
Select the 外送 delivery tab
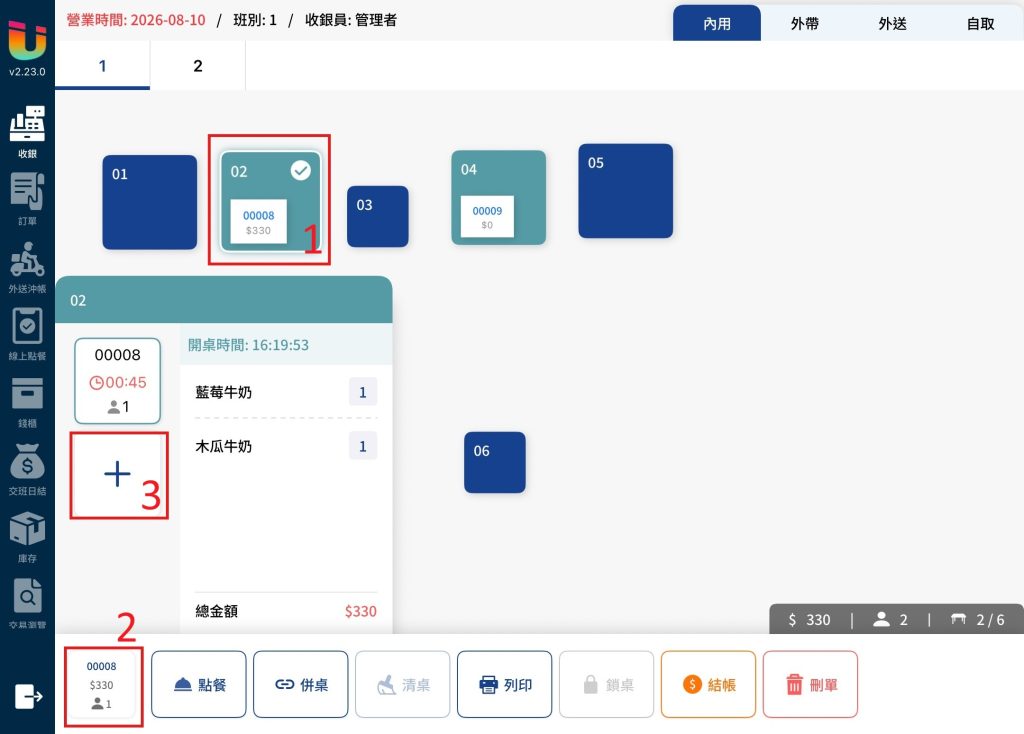click(x=892, y=24)
